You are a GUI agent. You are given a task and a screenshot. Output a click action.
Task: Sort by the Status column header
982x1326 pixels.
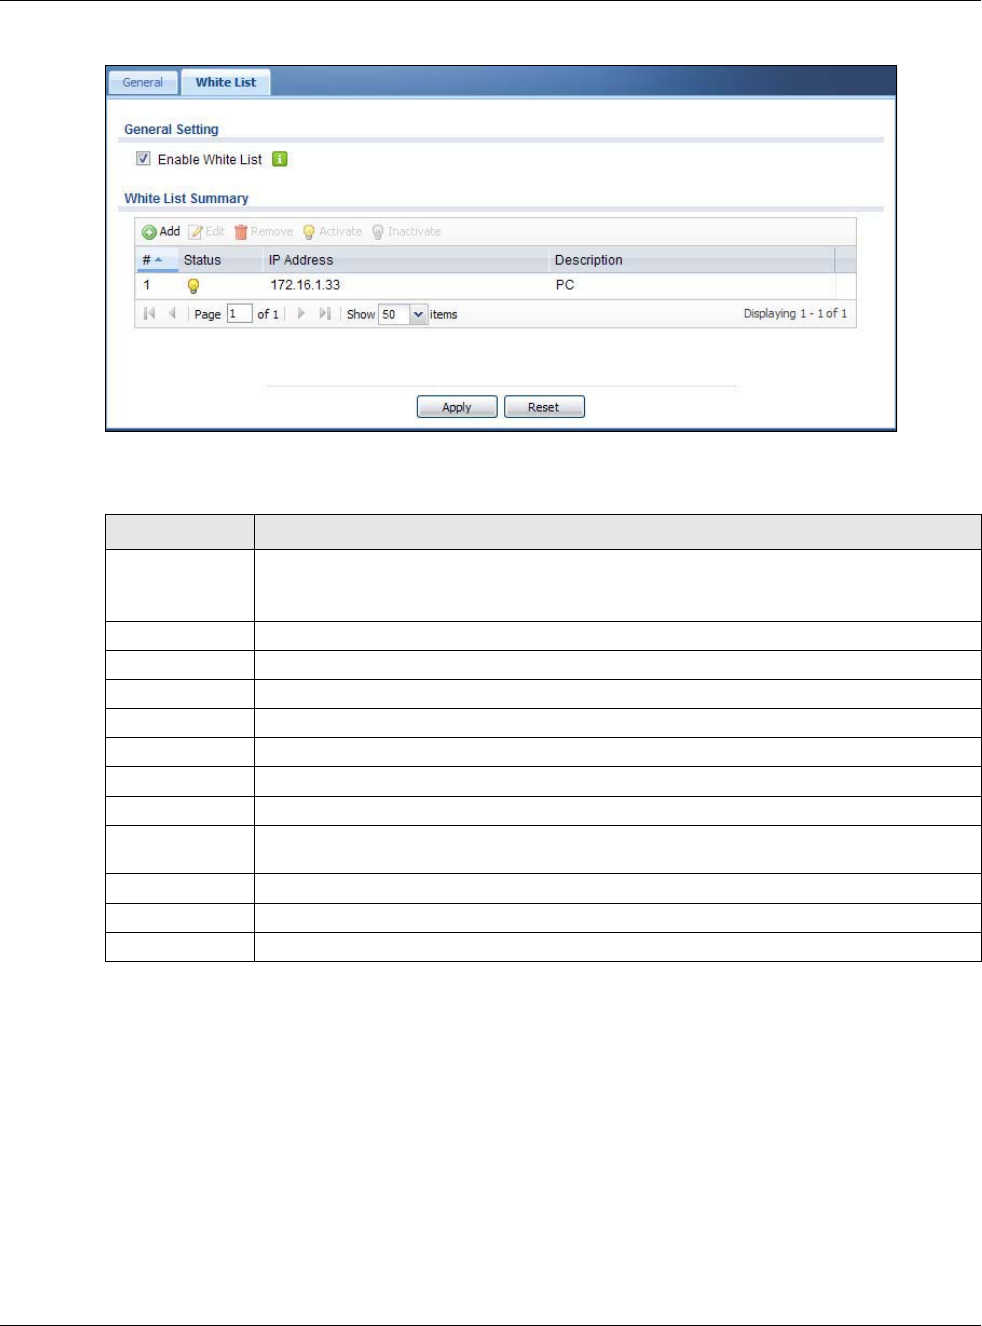click(220, 260)
